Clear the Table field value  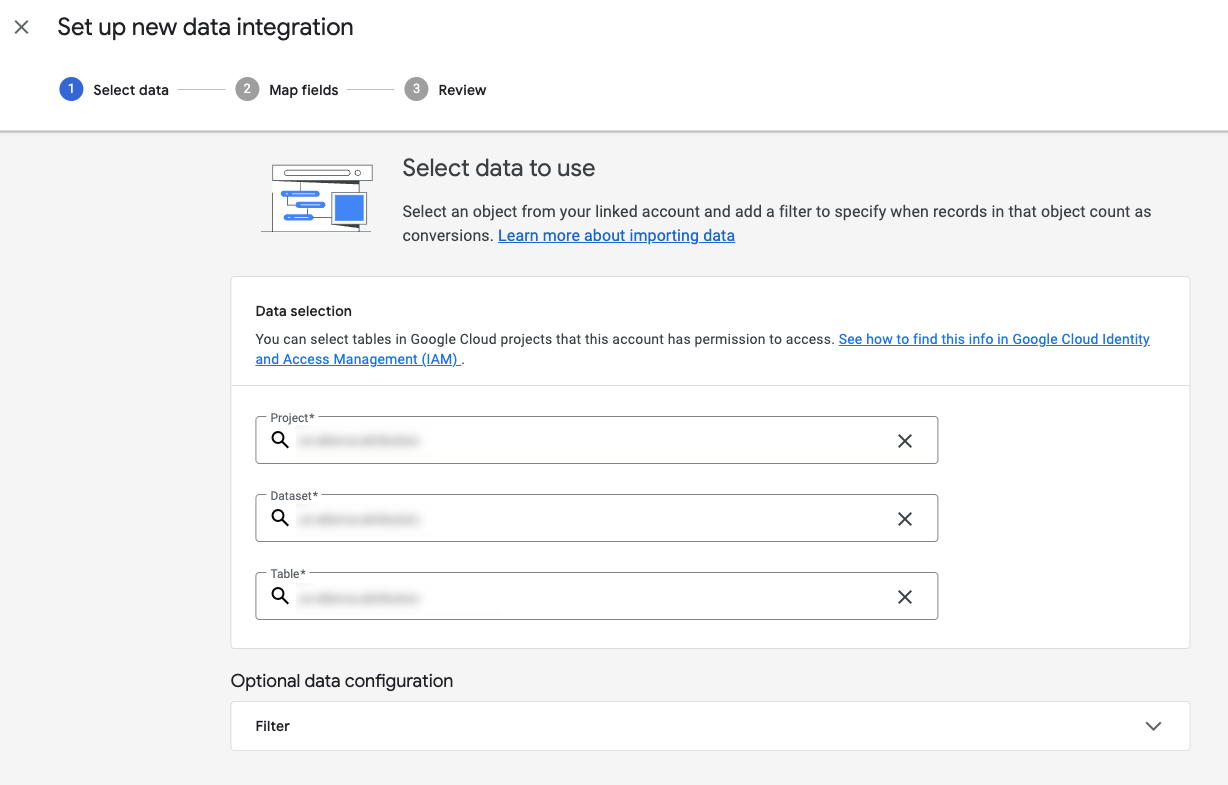coord(905,597)
